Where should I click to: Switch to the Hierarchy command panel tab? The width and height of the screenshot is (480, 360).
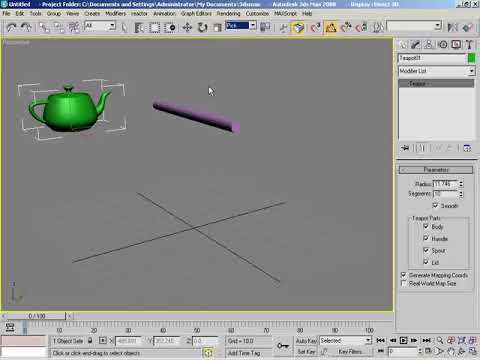(x=429, y=45)
